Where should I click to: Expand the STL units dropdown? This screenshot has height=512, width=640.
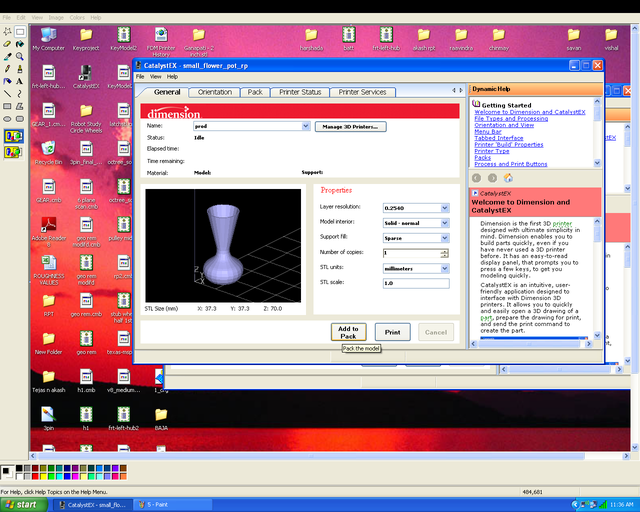coord(445,268)
